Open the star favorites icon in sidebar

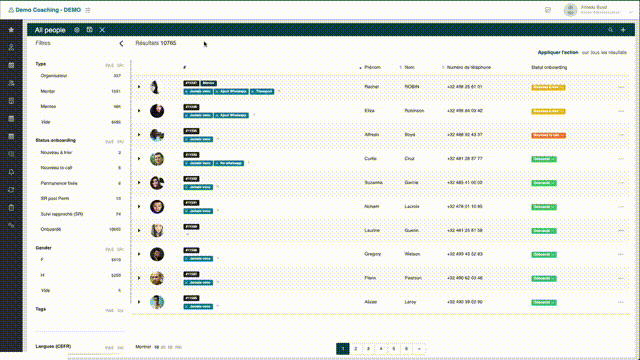(11, 30)
